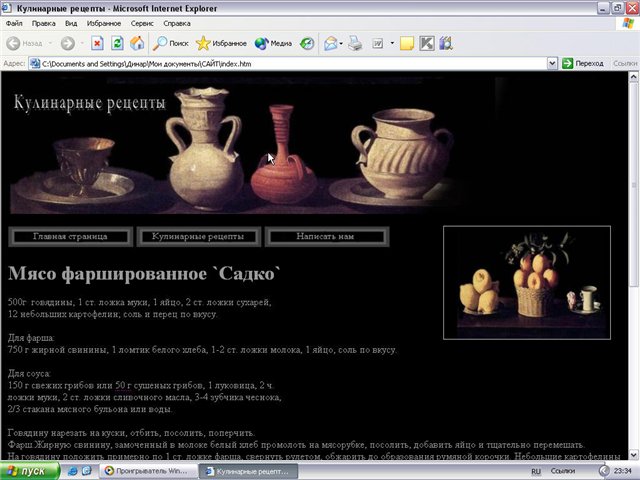Open the Windows Пуск start button
This screenshot has height=480, width=640.
(28, 470)
